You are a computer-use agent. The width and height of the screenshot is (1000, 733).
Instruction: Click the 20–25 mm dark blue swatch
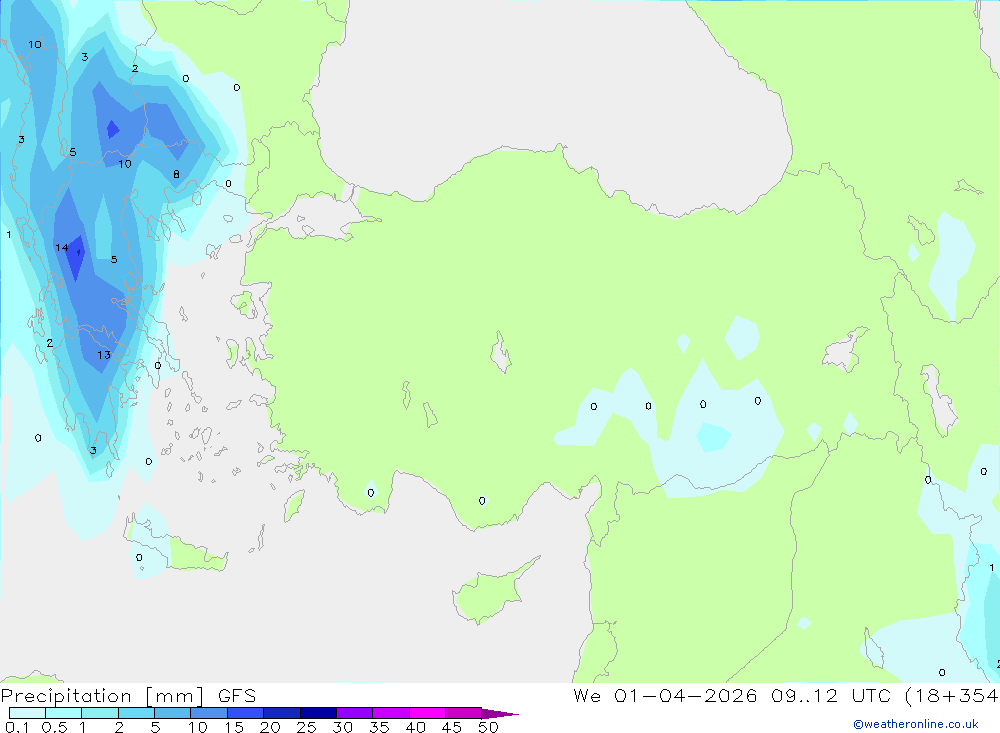click(282, 713)
